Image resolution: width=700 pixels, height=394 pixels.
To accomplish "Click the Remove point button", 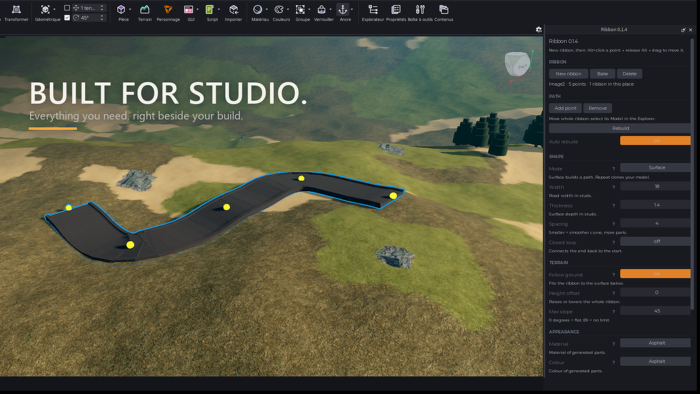I will coord(597,108).
